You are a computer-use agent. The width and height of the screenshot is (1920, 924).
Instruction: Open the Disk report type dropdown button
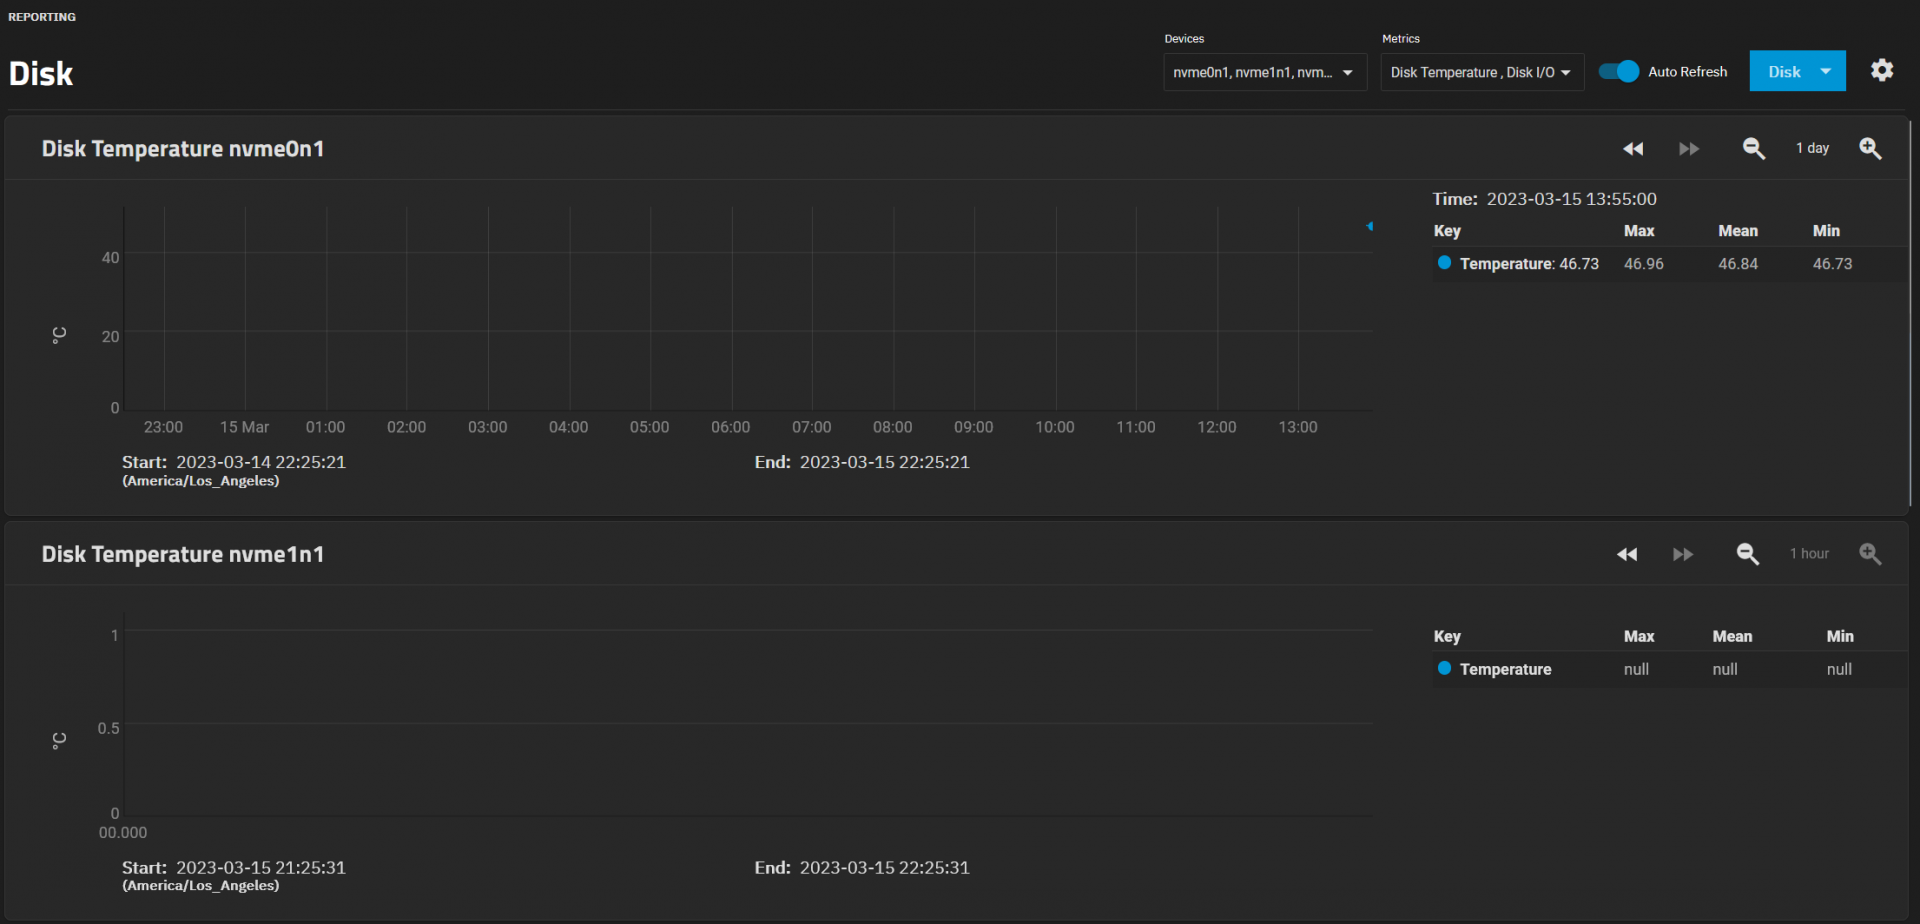point(1797,71)
